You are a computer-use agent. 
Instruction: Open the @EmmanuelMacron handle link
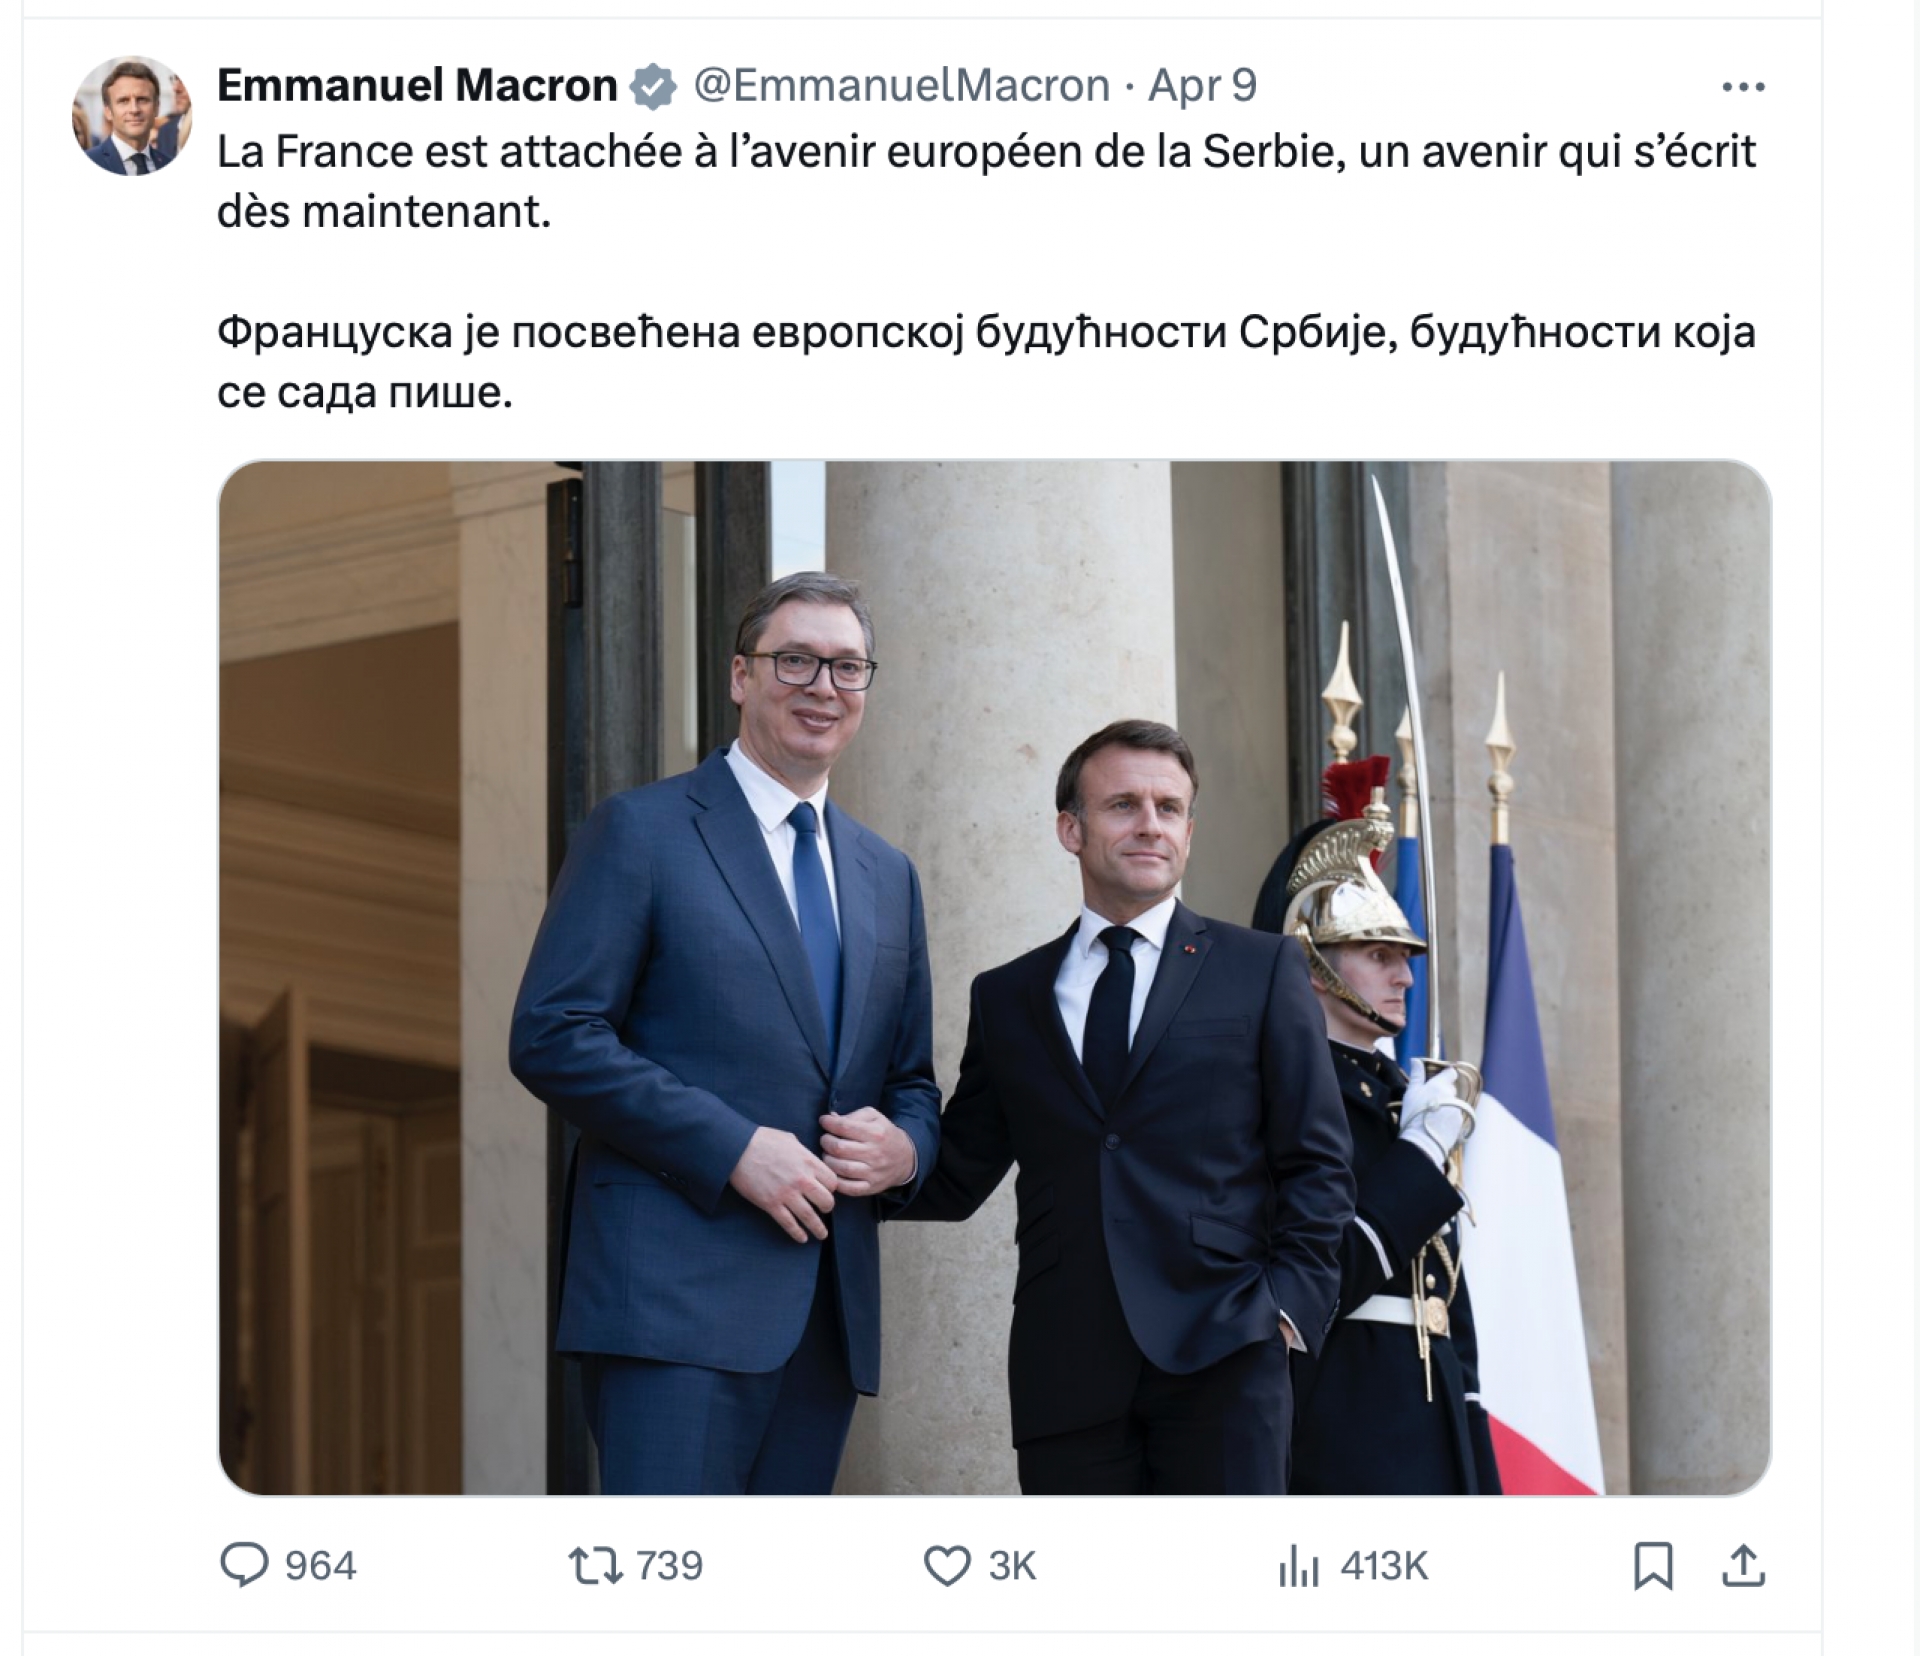coord(901,86)
